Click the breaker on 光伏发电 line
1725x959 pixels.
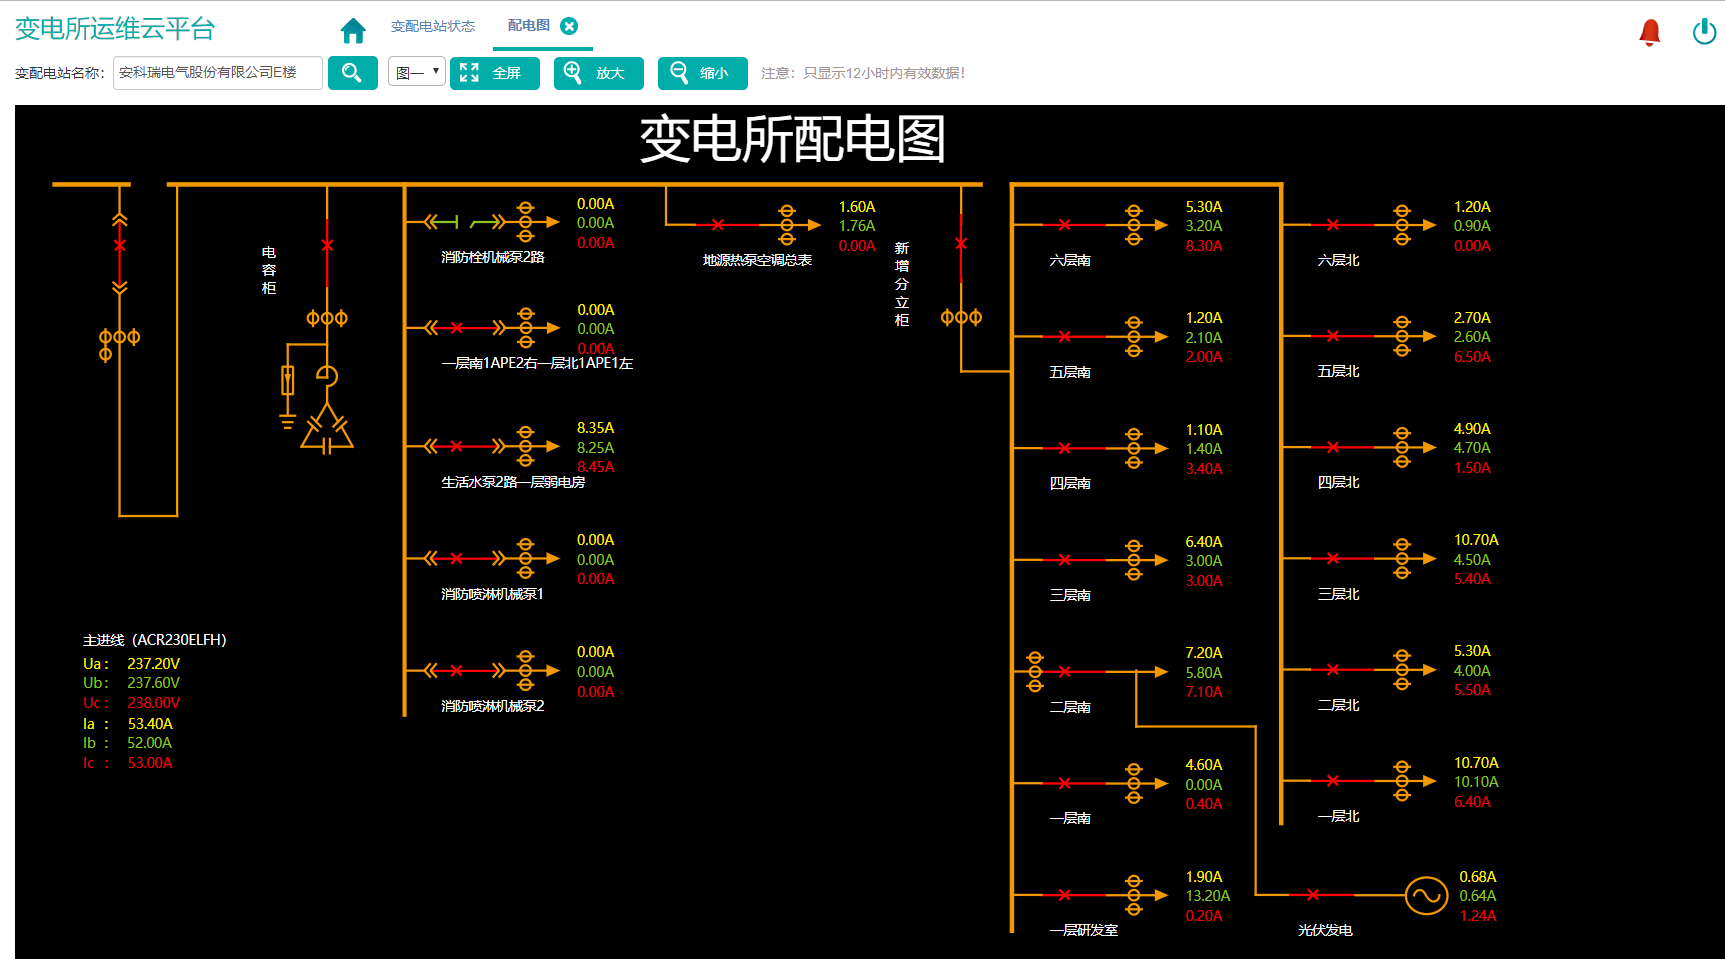(1313, 895)
